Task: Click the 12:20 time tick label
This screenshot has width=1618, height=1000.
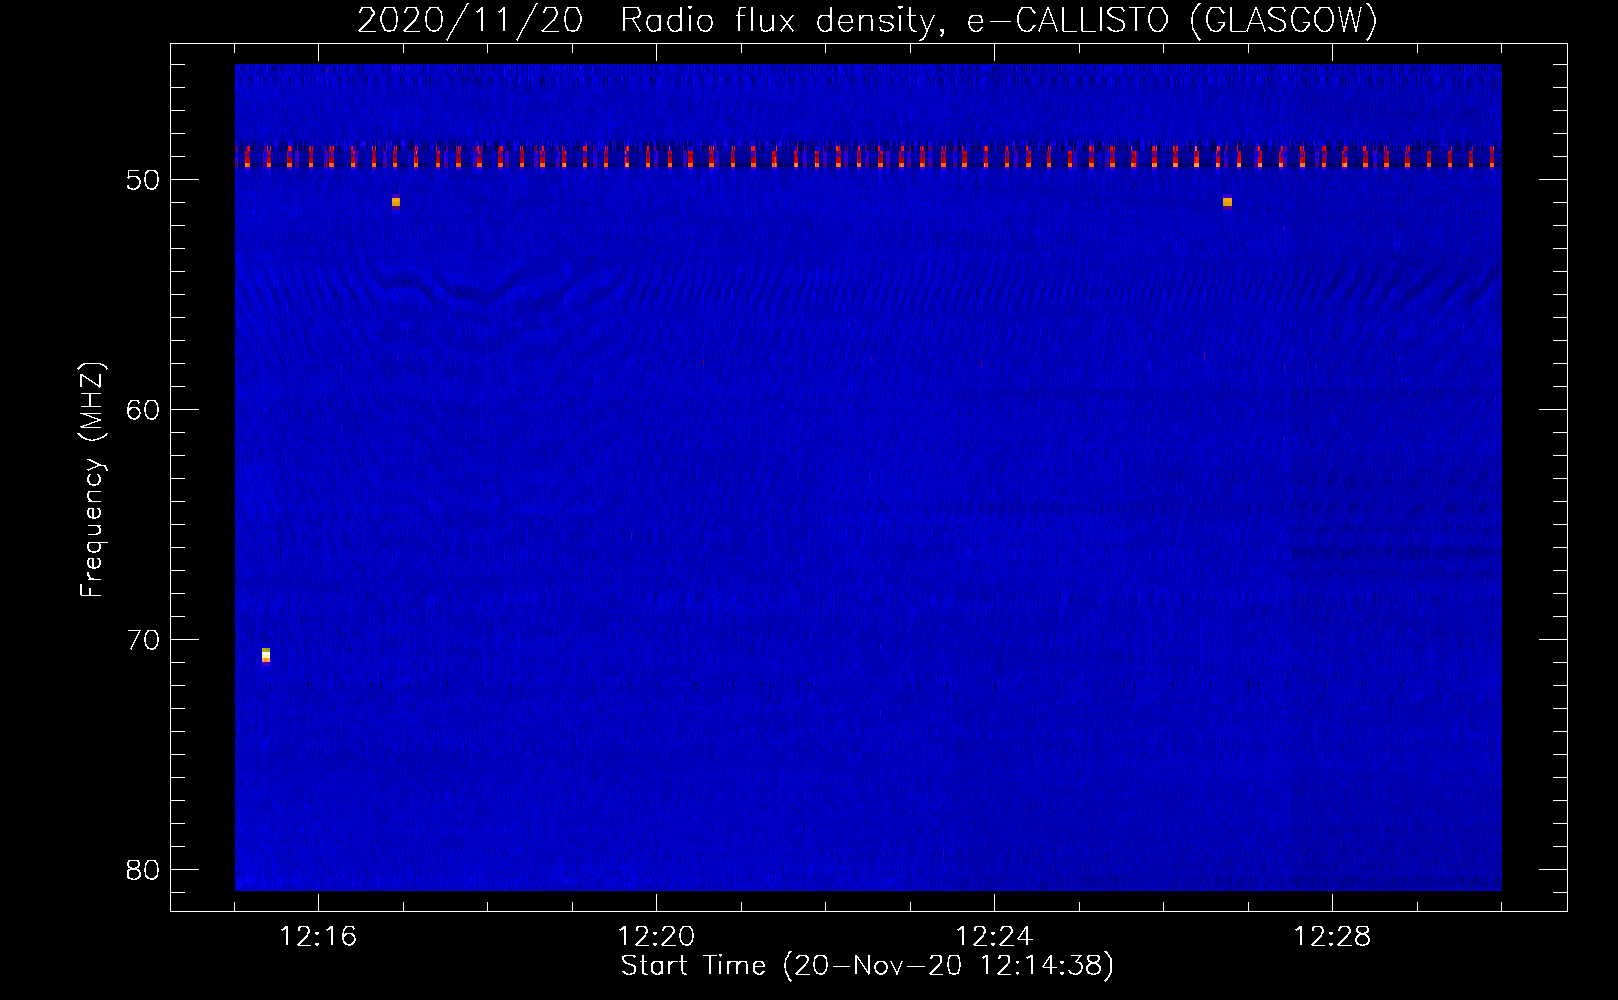Action: click(x=656, y=937)
